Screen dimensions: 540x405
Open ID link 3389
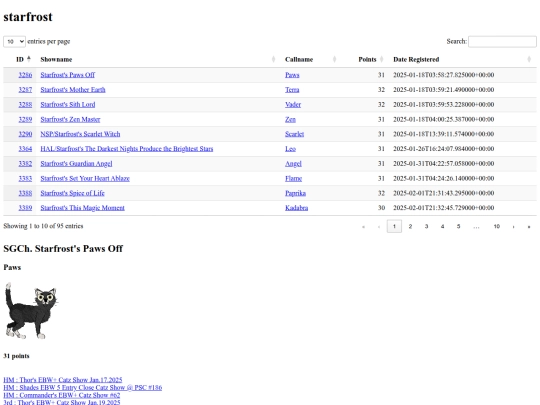click(x=25, y=208)
